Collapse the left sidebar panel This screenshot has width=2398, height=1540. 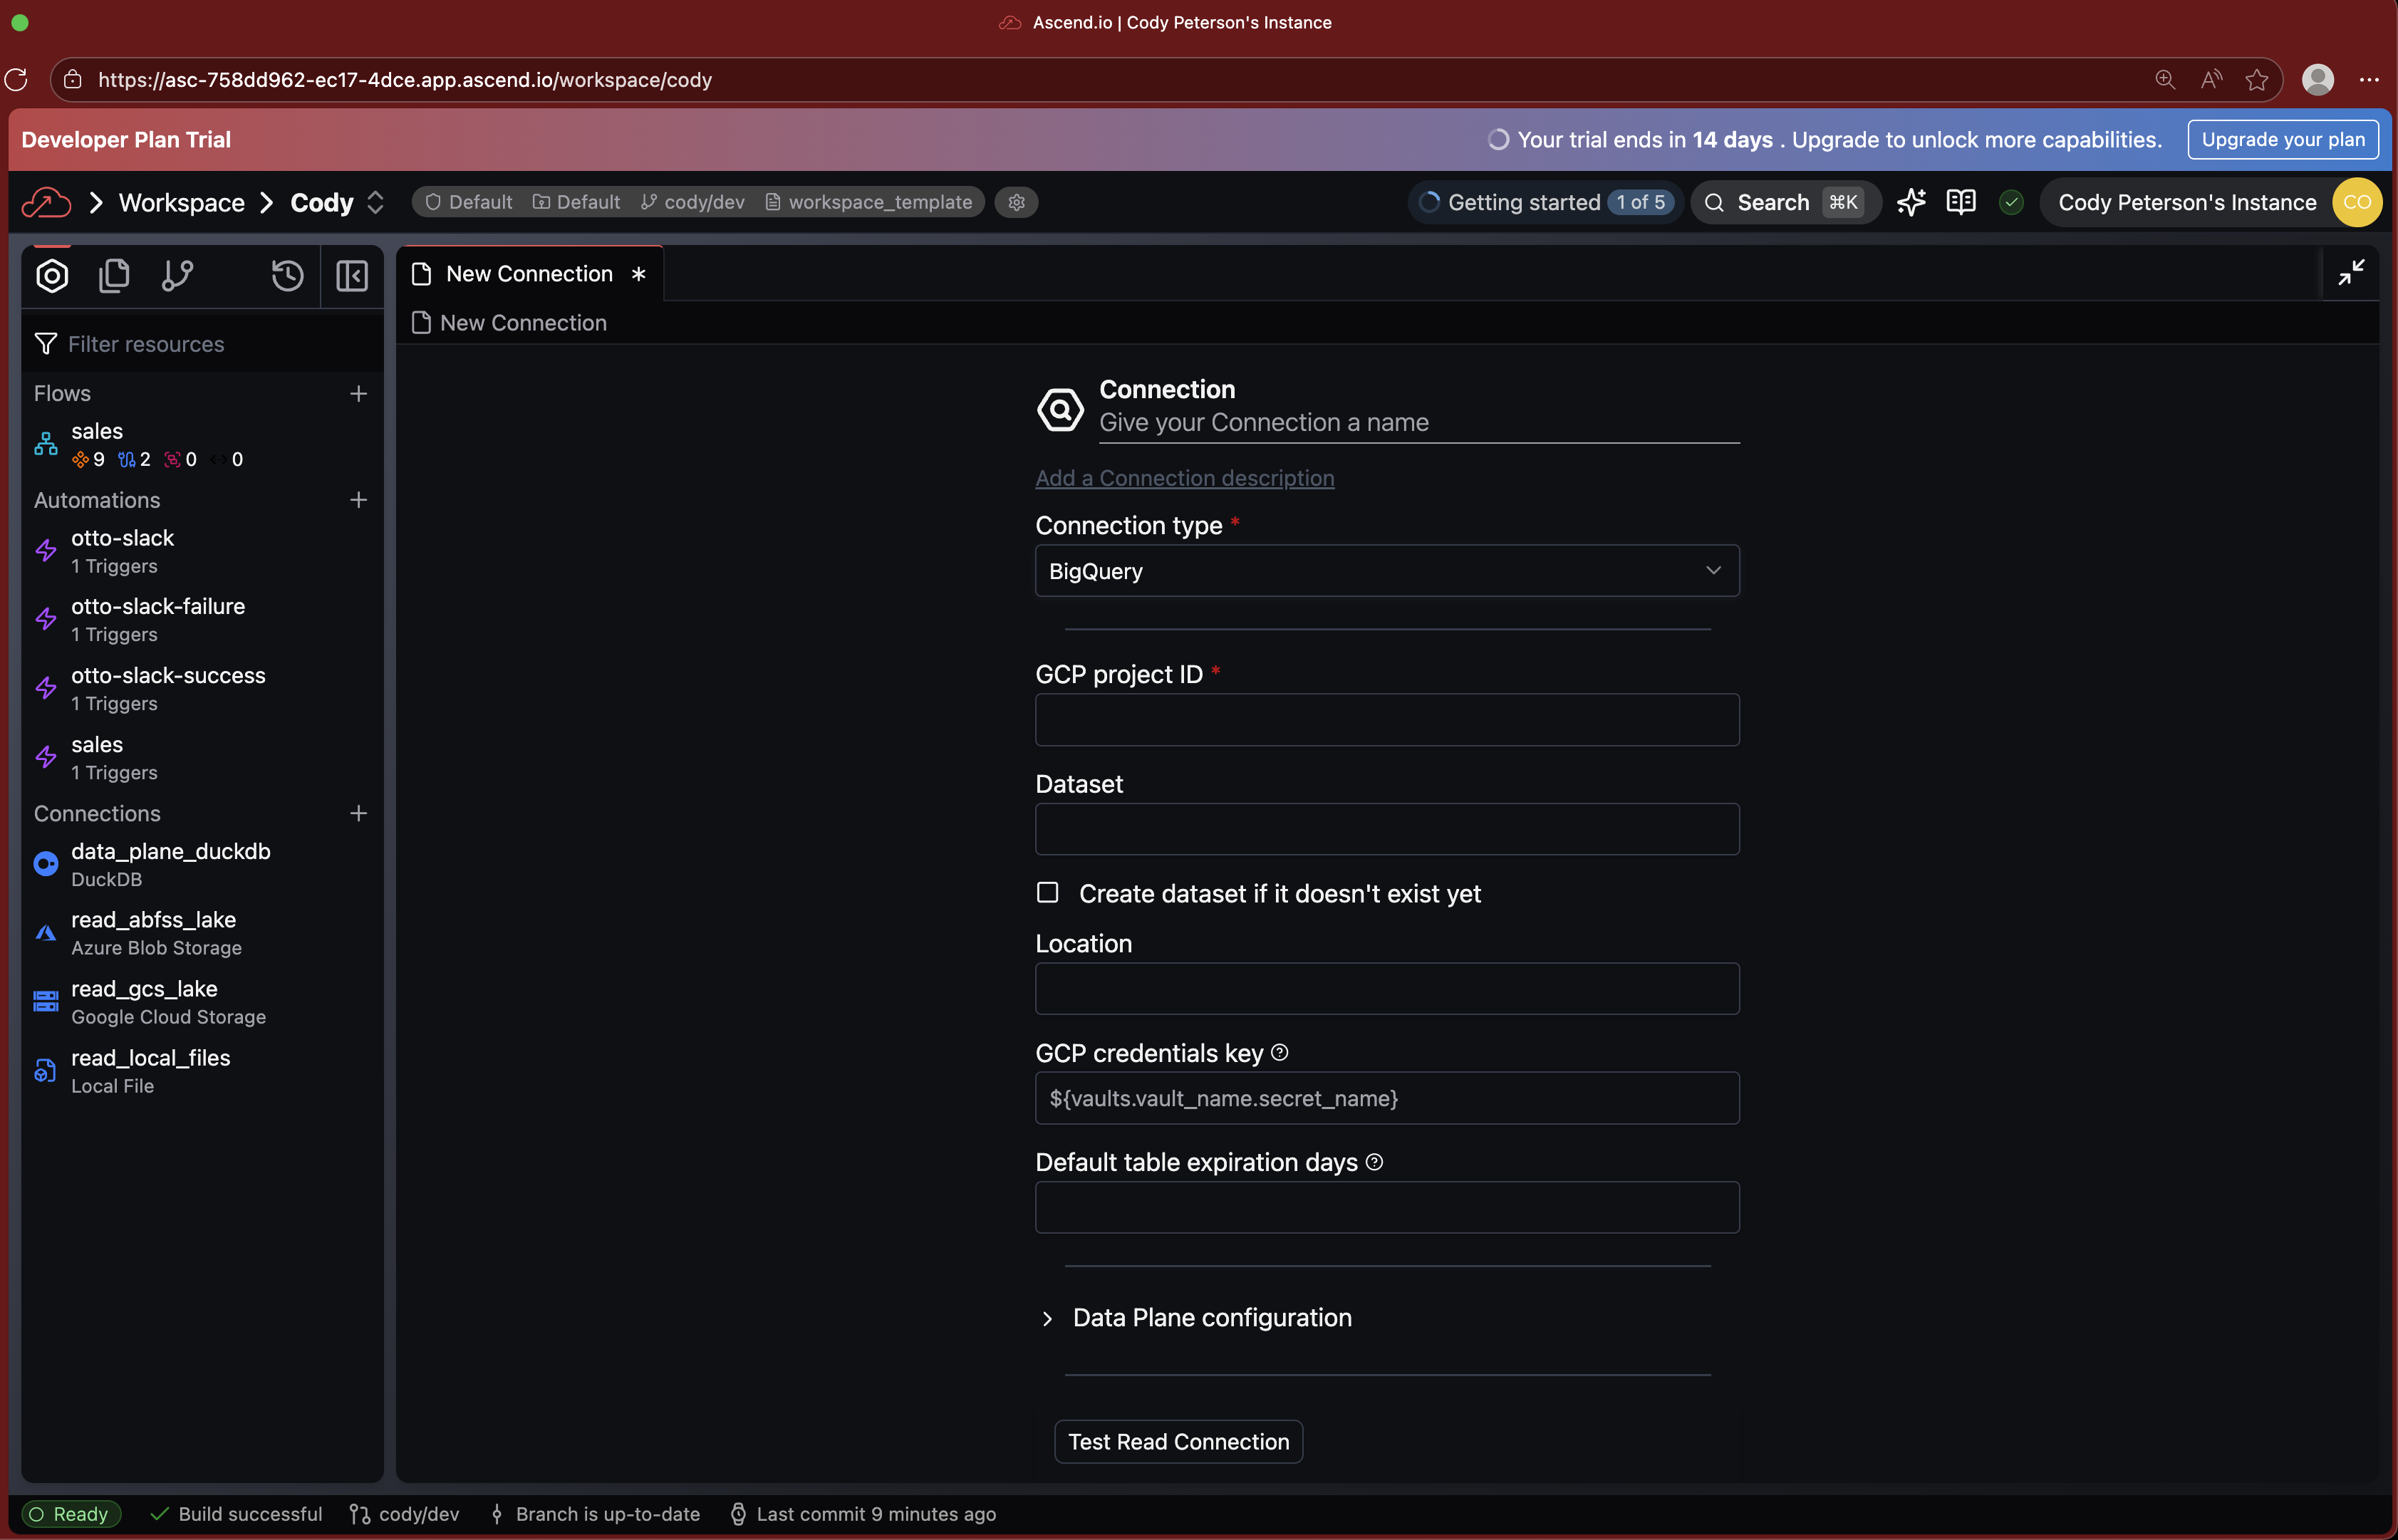(352, 275)
